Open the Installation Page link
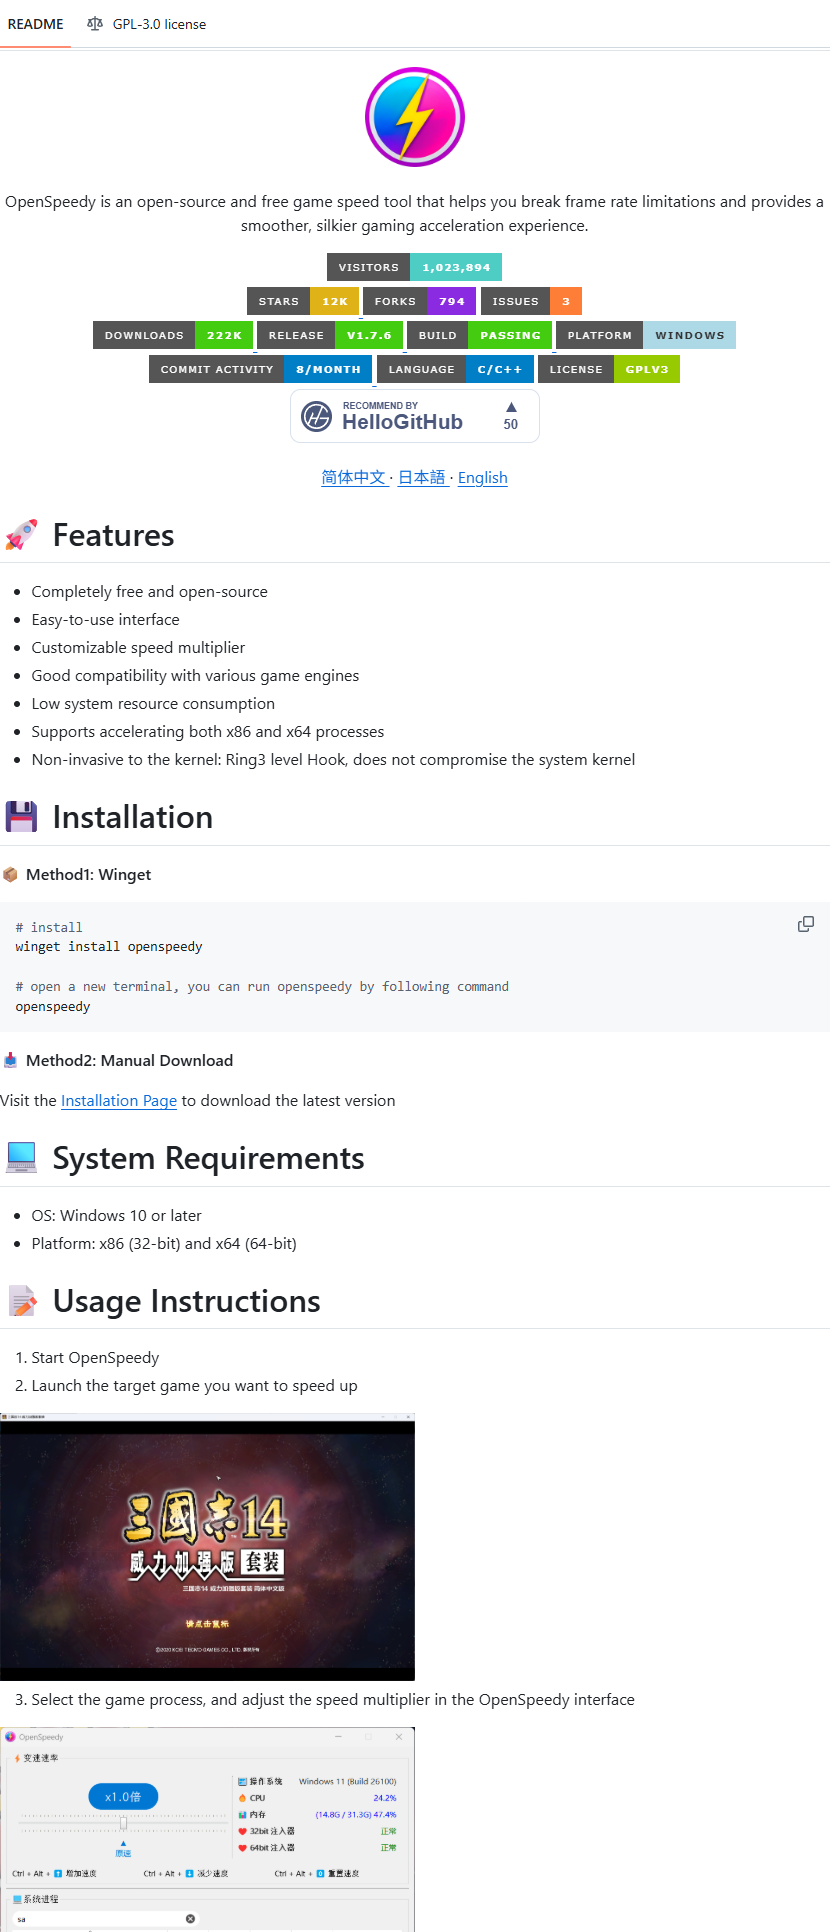The image size is (830, 1932). (119, 1100)
